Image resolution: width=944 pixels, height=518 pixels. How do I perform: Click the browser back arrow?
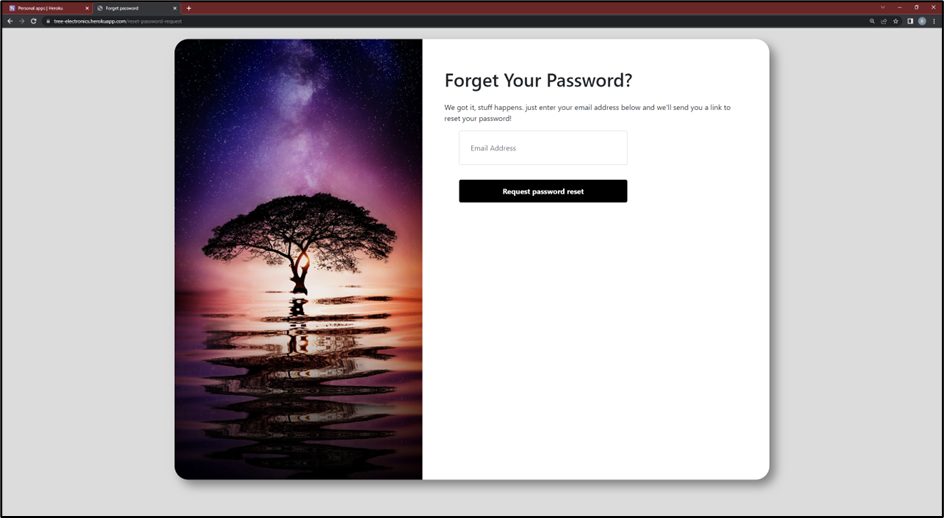10,21
